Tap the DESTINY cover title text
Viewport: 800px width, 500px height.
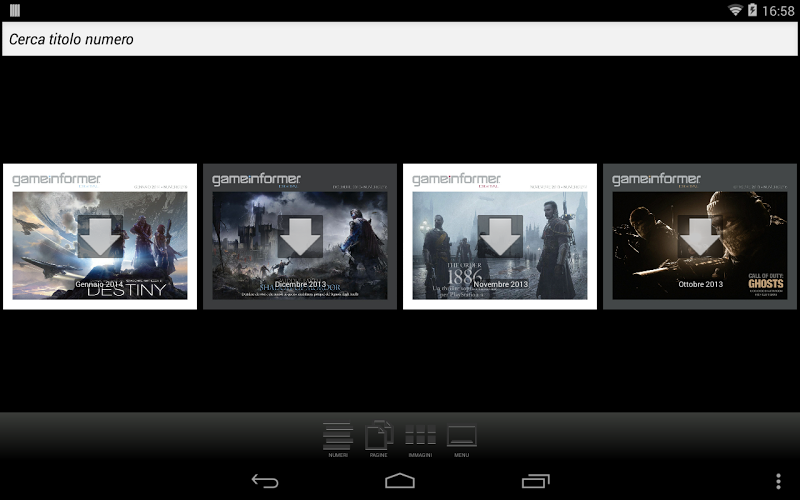(127, 291)
